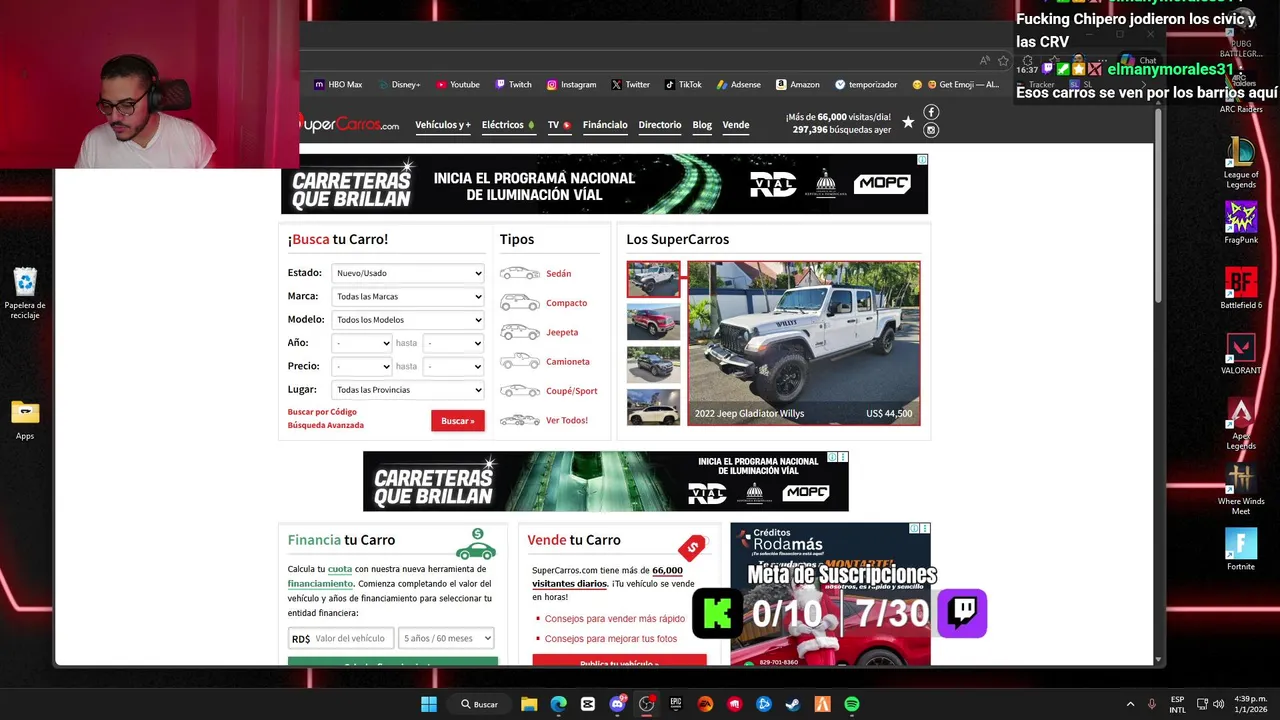Select the Sedán vehicle type
Screen dimensions: 1280x720
coord(536,273)
